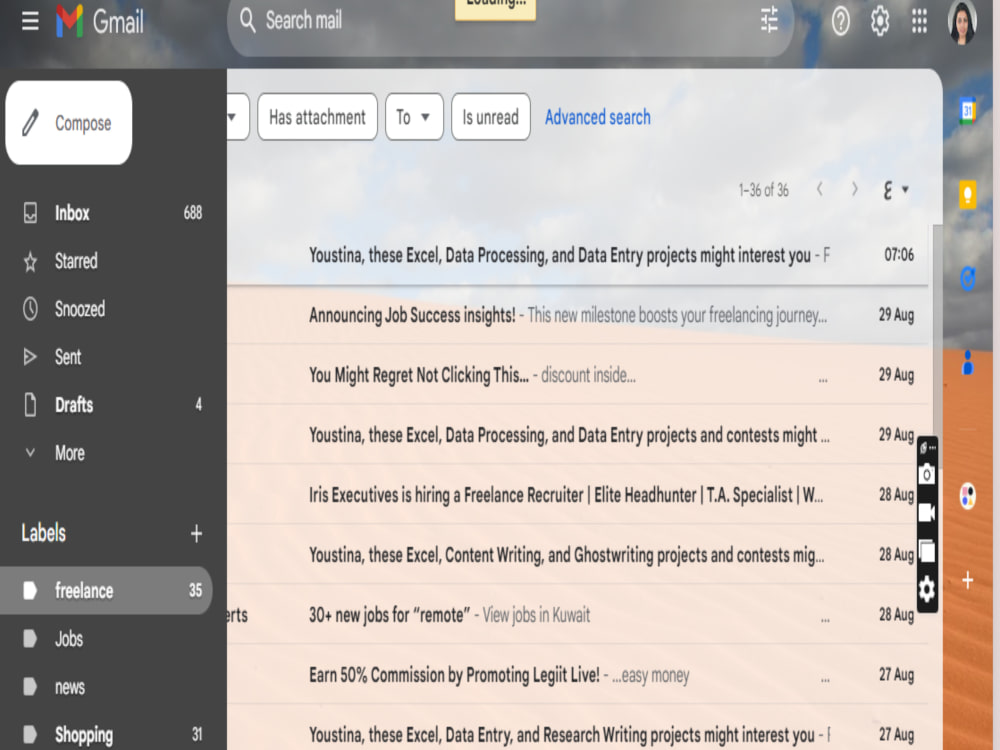Open Iris Executives Freelance Recruiter email
1000x750 pixels.
[x=578, y=495]
